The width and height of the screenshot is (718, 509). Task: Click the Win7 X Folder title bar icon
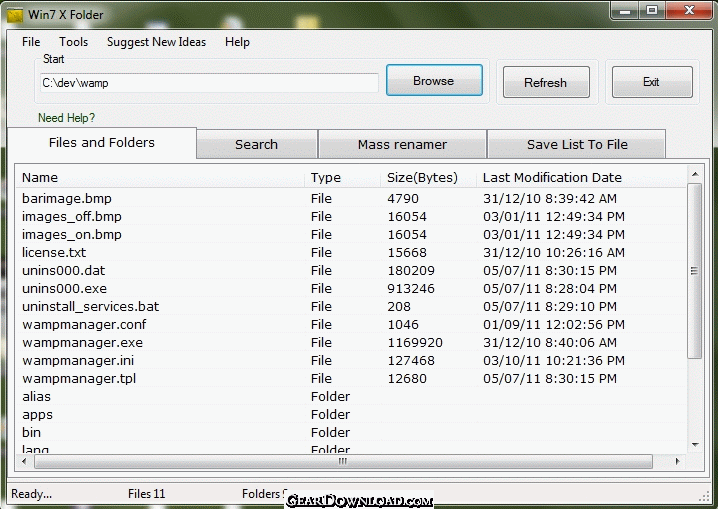pyautogui.click(x=15, y=15)
